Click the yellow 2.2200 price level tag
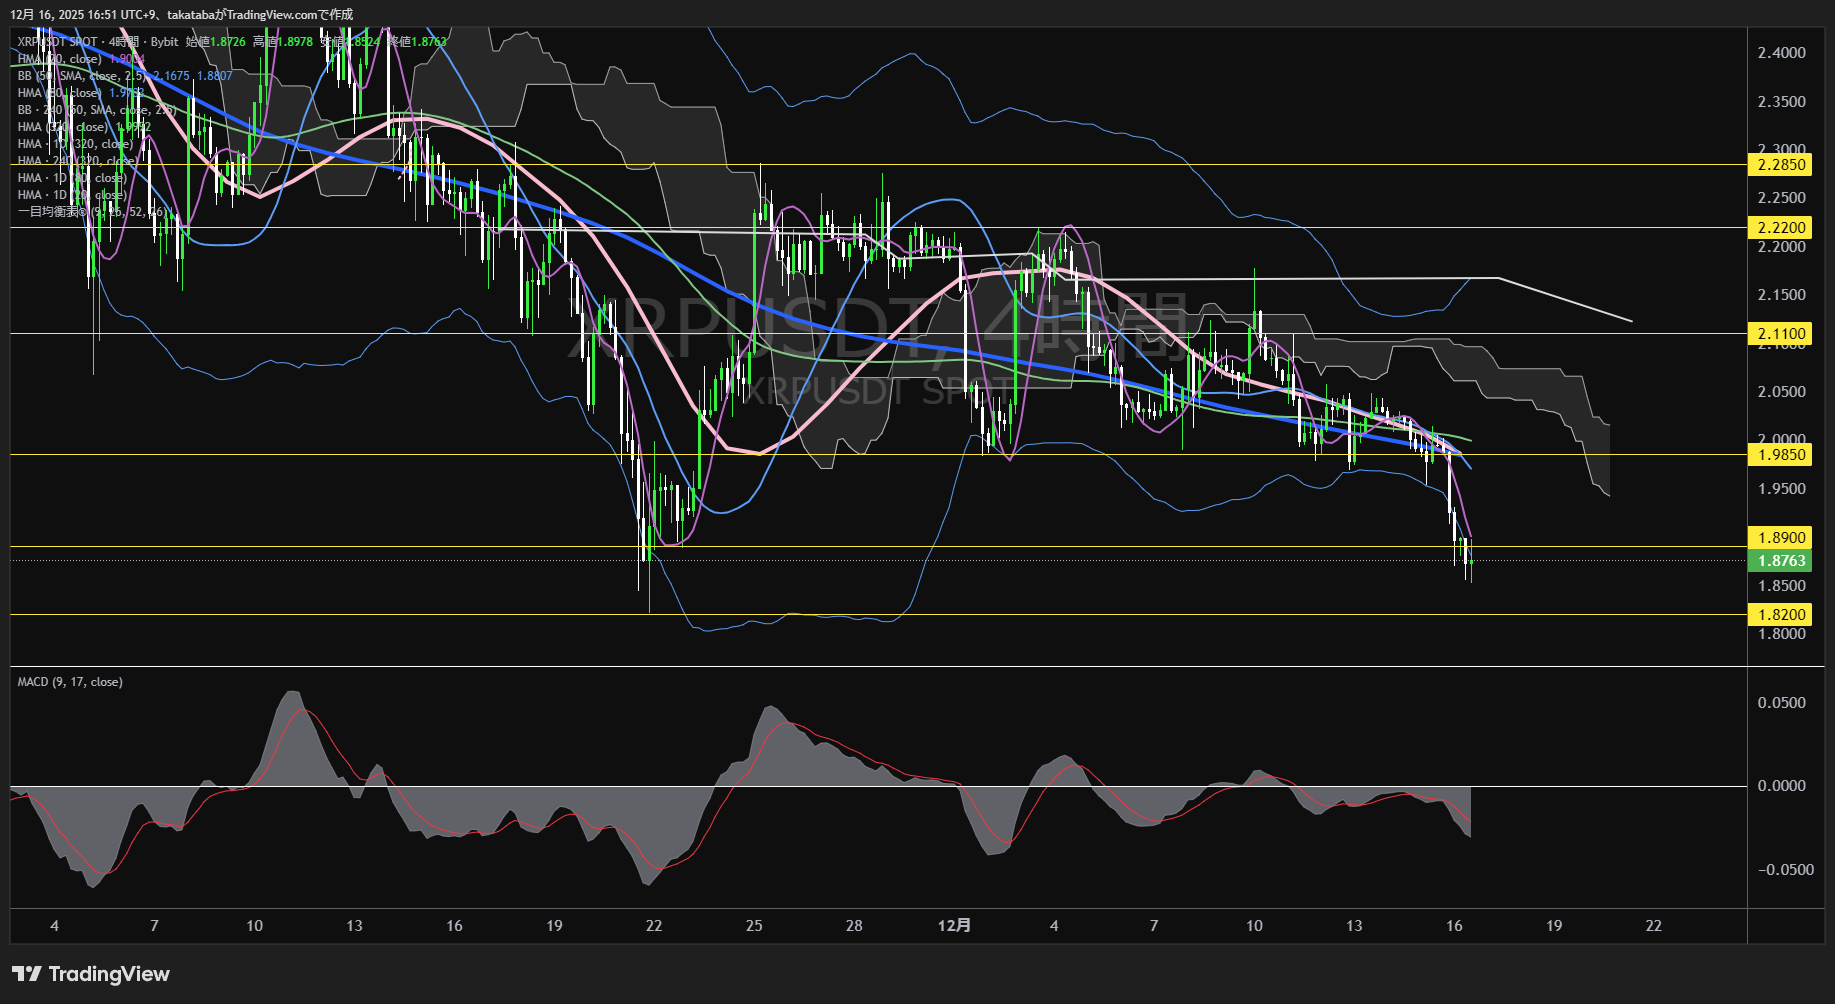Viewport: 1835px width, 1004px height. [1781, 228]
